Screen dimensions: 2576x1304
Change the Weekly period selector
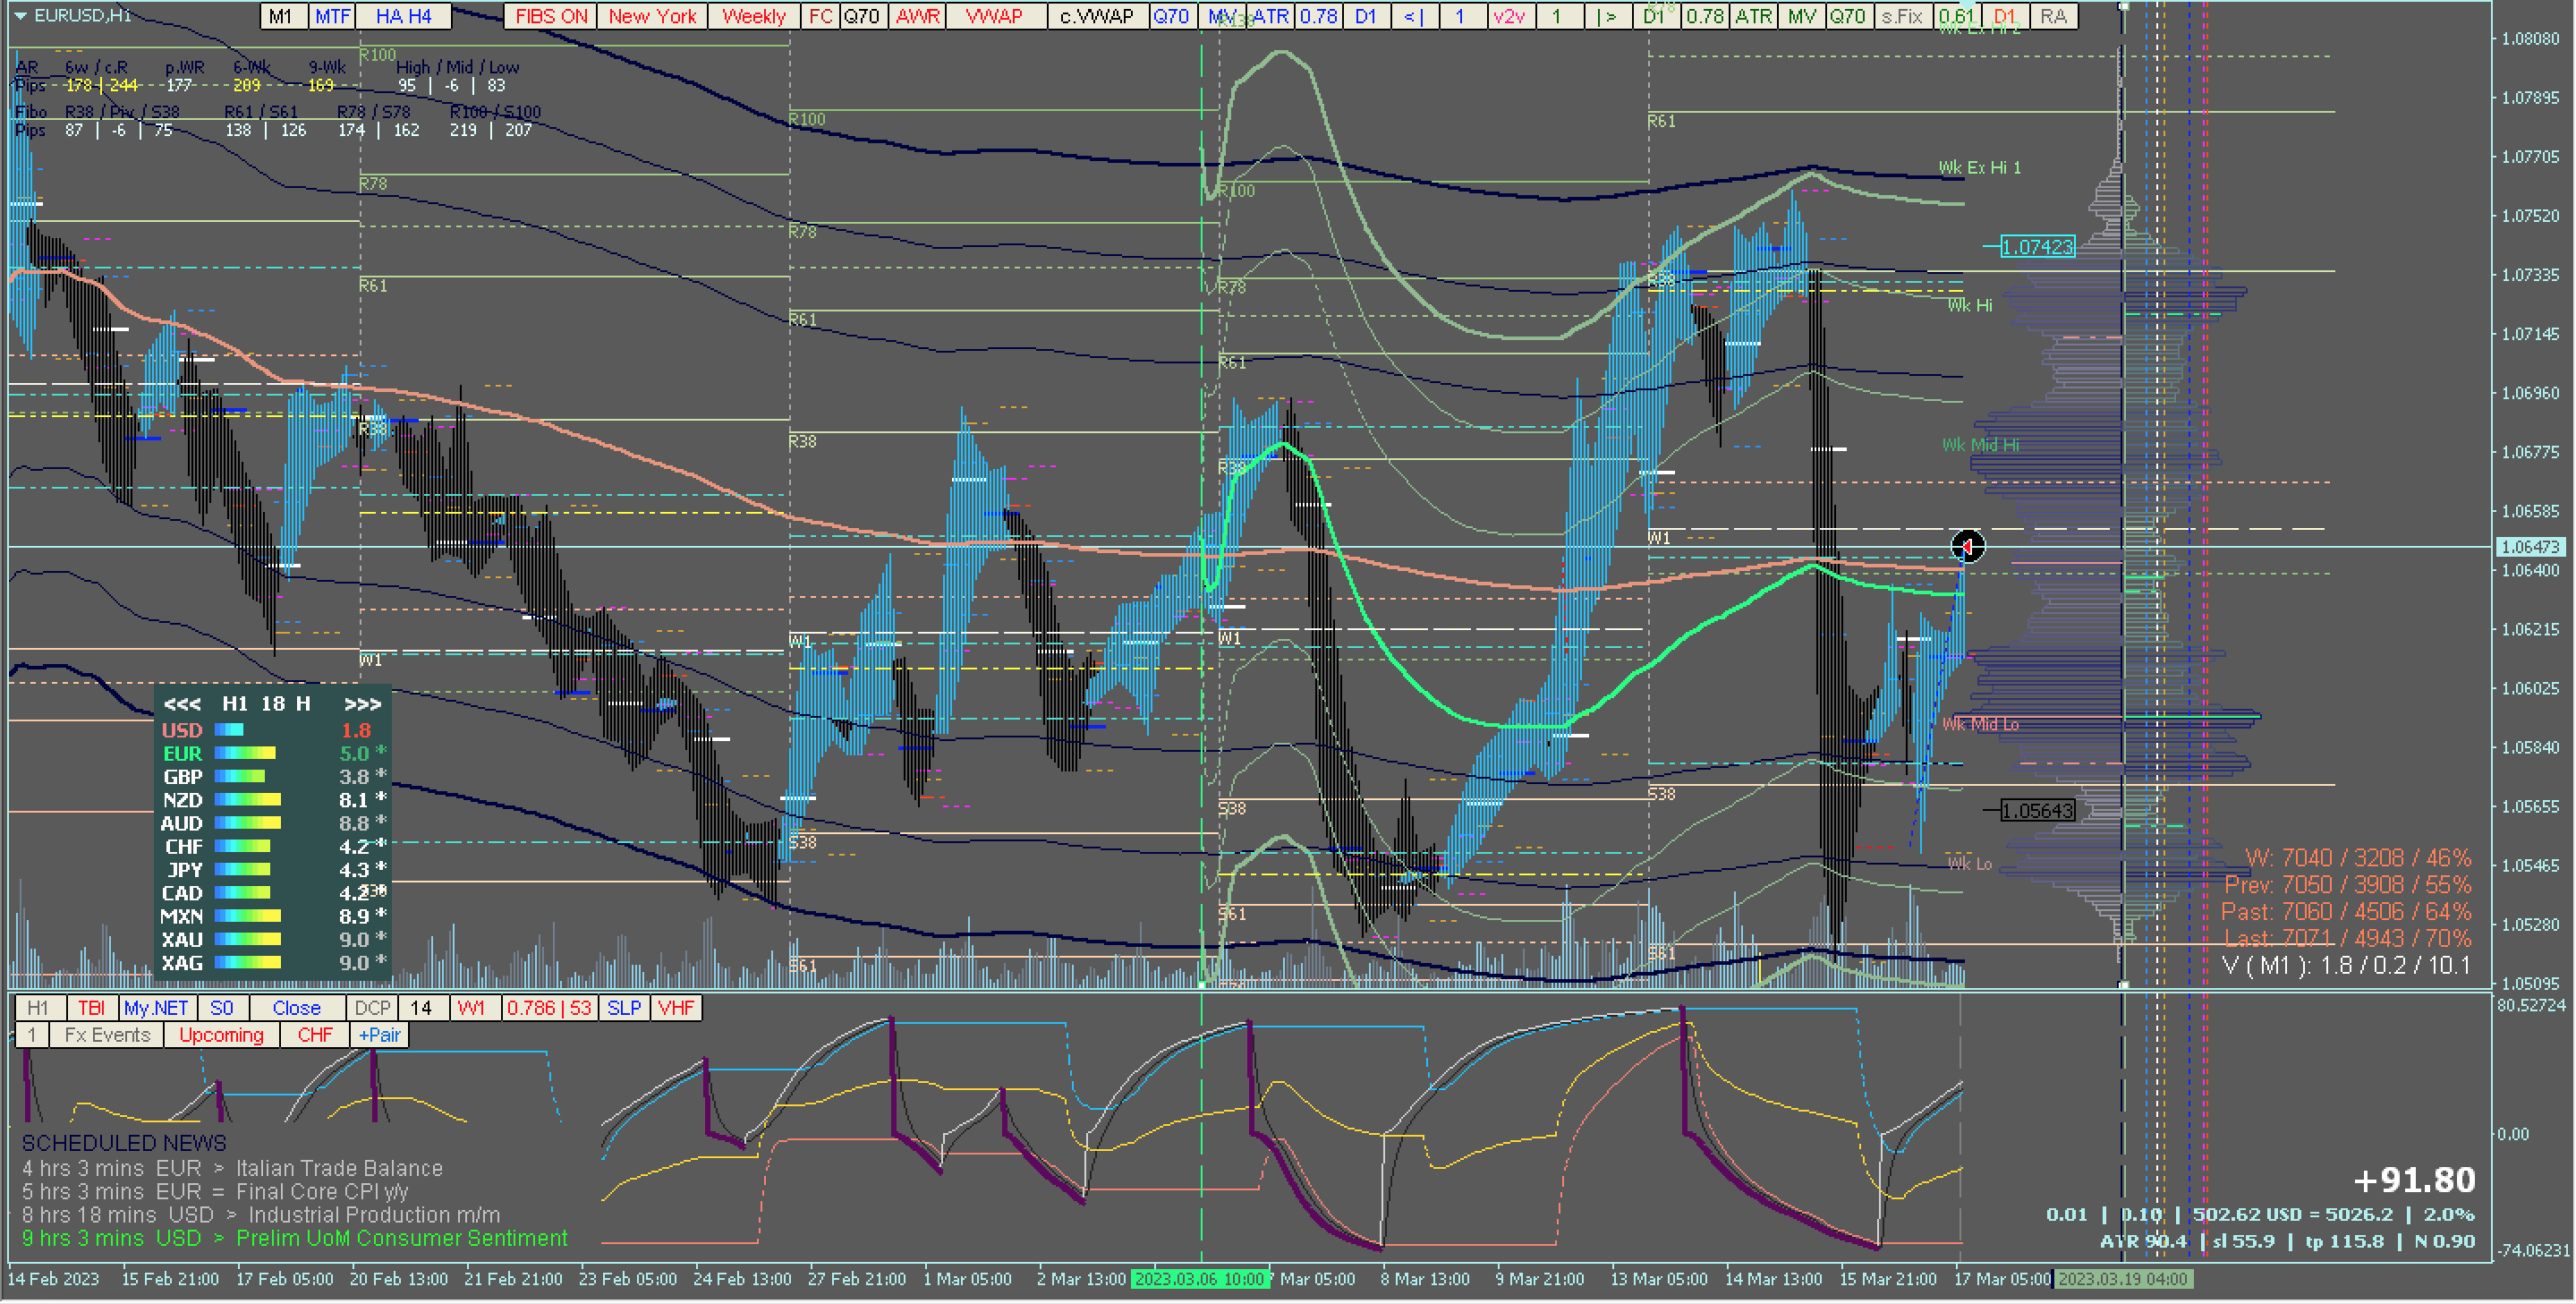(x=753, y=16)
